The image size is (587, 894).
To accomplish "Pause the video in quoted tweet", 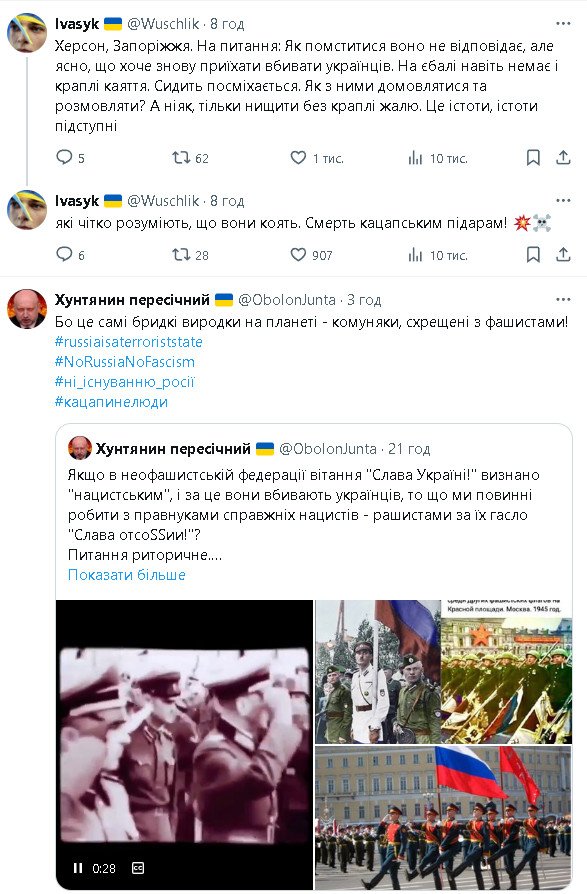I will tap(78, 868).
